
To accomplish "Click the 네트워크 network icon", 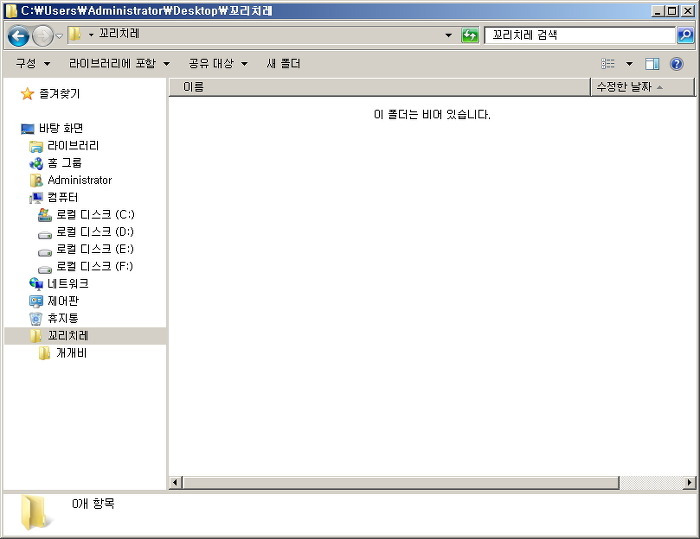I will click(x=36, y=284).
